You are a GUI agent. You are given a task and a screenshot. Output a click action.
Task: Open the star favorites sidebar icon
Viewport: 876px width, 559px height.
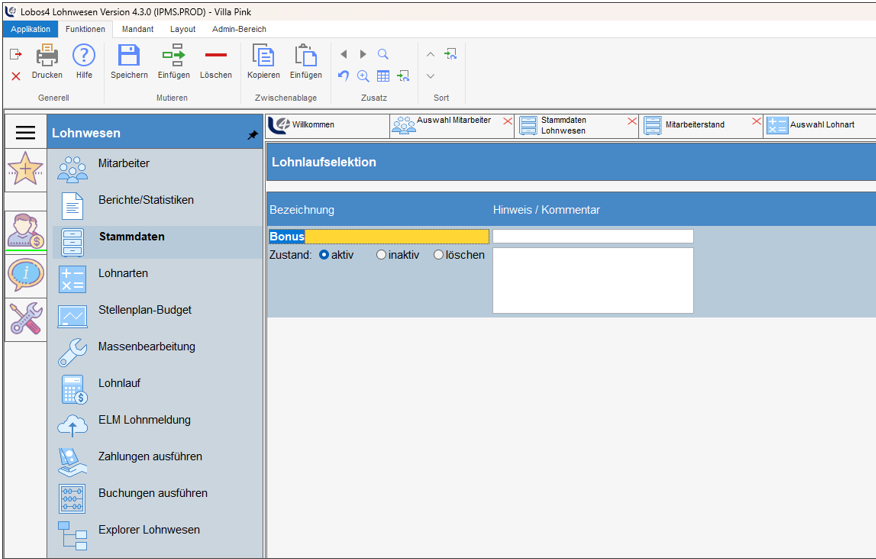tap(25, 170)
